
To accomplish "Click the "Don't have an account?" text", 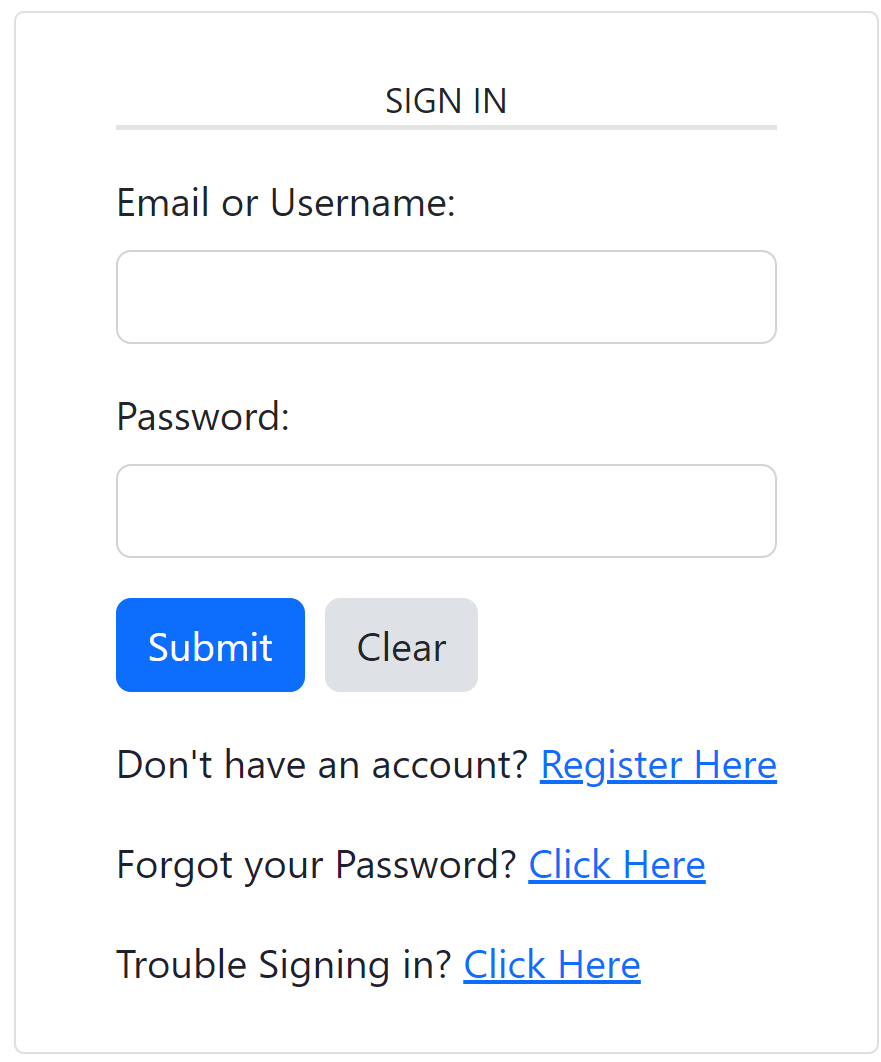I will coord(322,765).
